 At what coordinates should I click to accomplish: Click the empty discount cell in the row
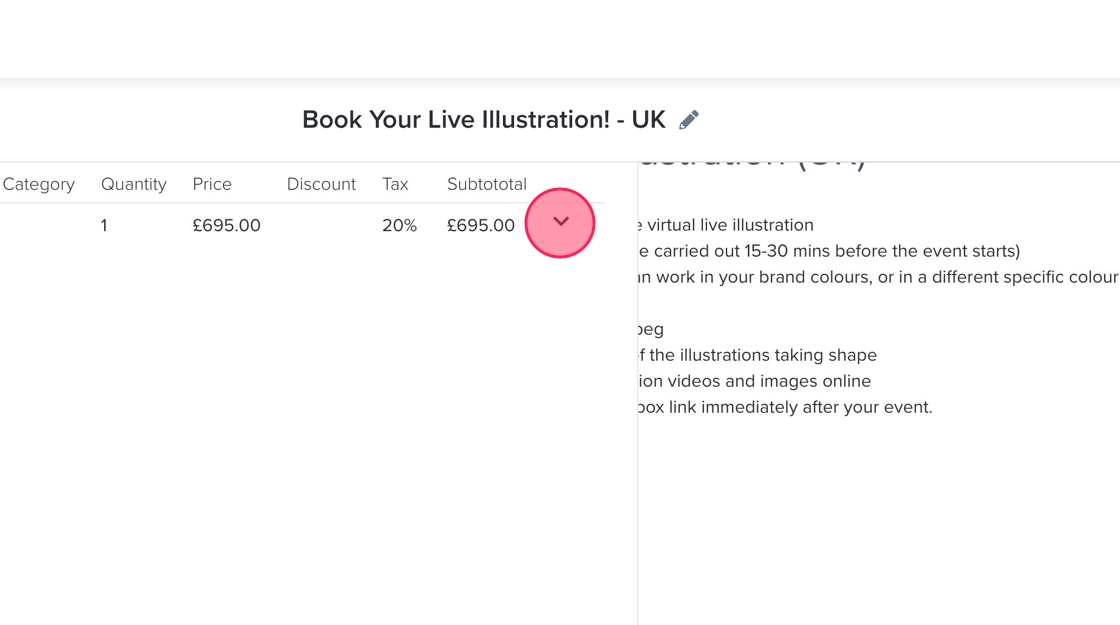click(x=321, y=226)
